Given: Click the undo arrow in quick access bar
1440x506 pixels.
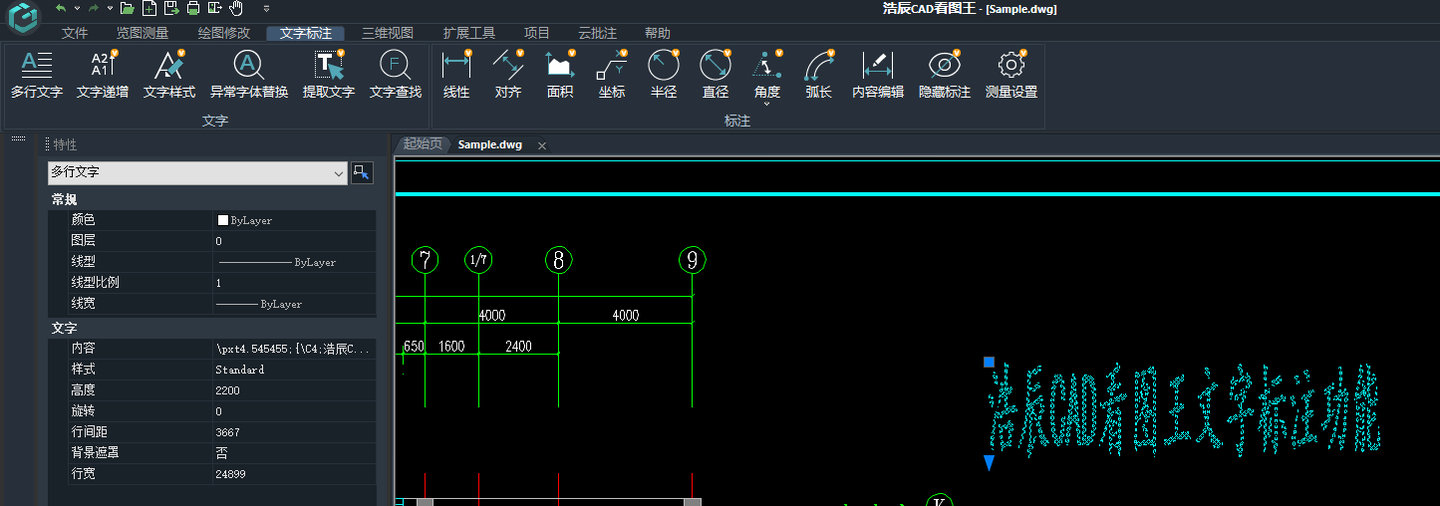Looking at the screenshot, I should 61,8.
